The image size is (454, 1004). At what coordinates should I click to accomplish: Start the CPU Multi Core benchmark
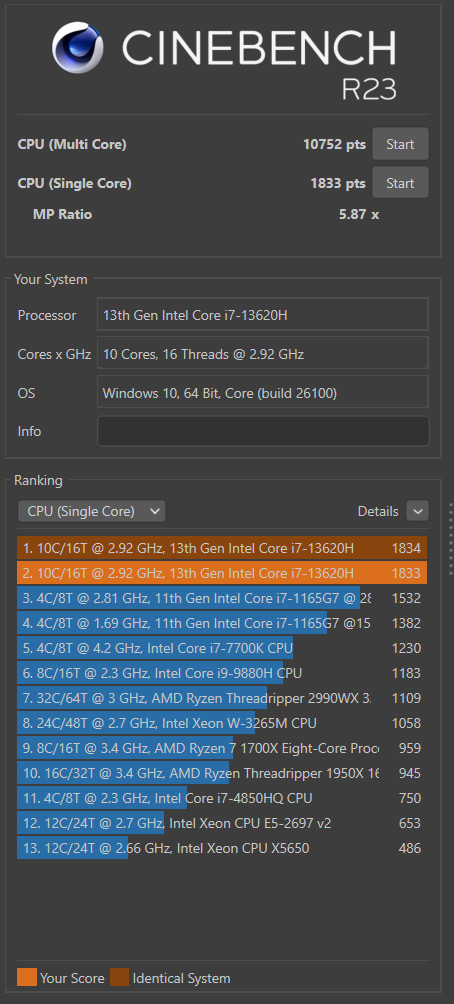(x=400, y=144)
